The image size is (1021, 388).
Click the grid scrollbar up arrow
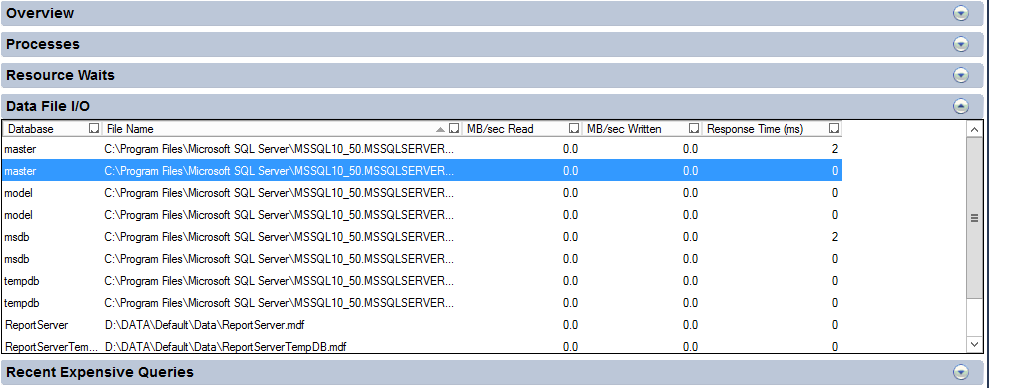tap(974, 130)
